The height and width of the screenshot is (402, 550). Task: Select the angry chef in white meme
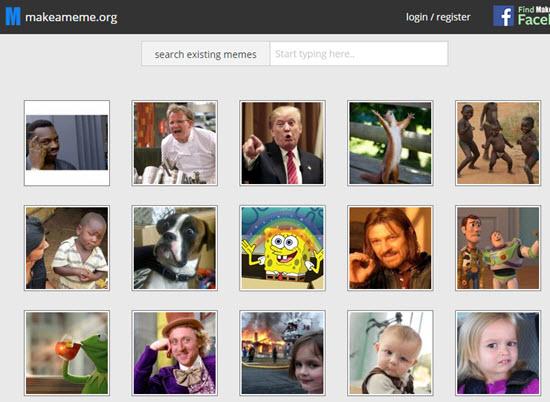coord(175,143)
